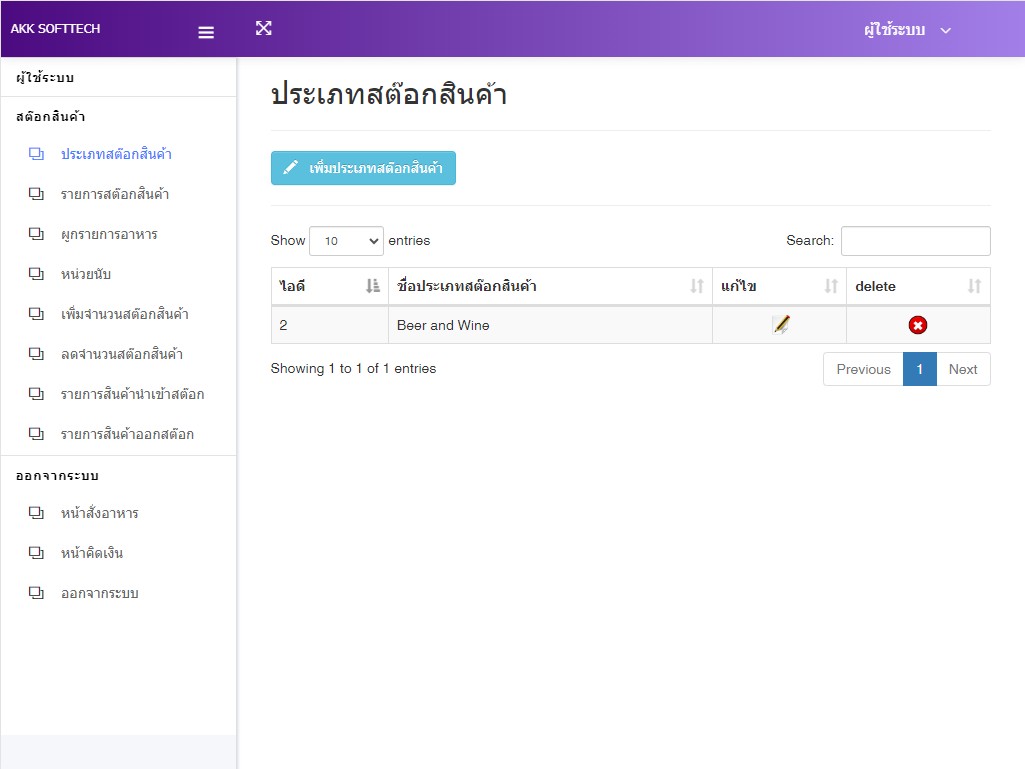
Task: Open รายการสต๊อกสินค้า in the sidebar
Action: click(x=114, y=194)
